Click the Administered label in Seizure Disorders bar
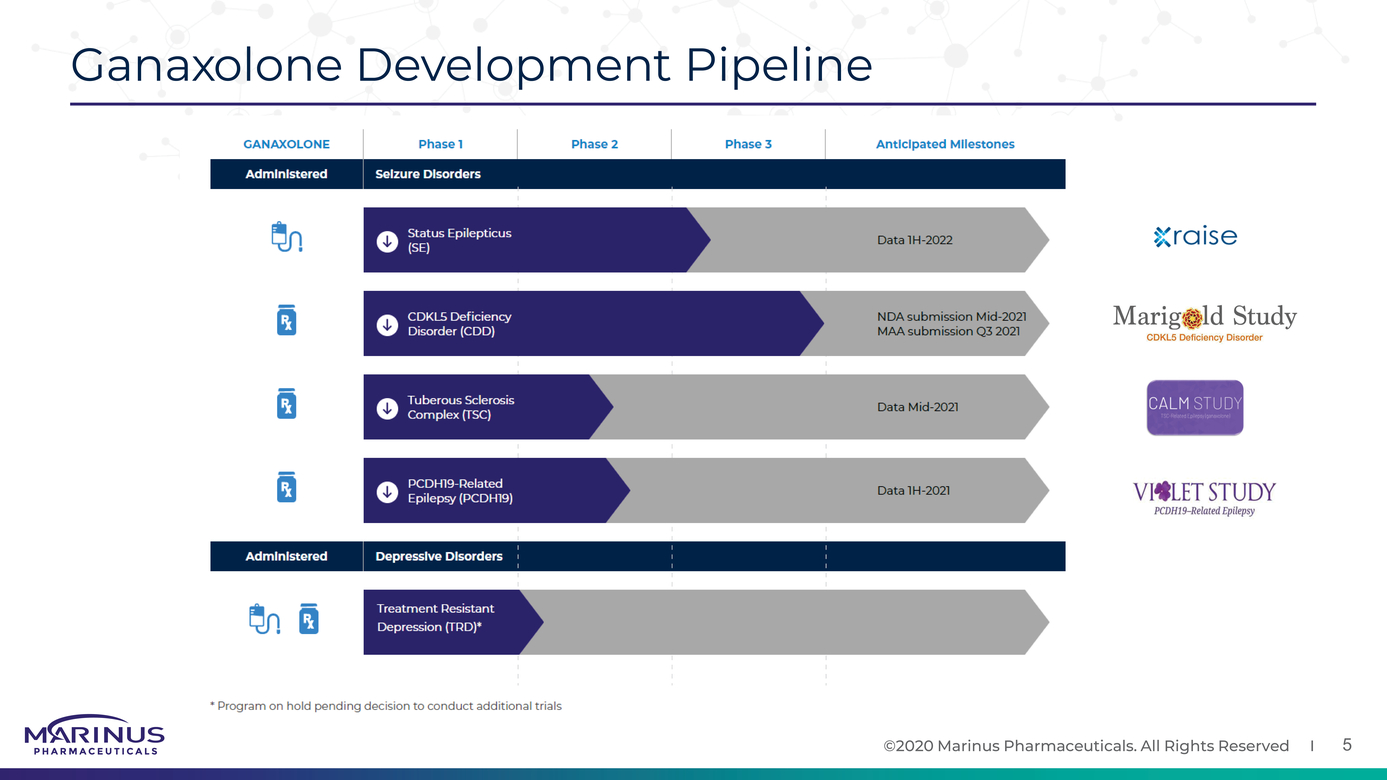Viewport: 1387px width, 780px height. 286,174
